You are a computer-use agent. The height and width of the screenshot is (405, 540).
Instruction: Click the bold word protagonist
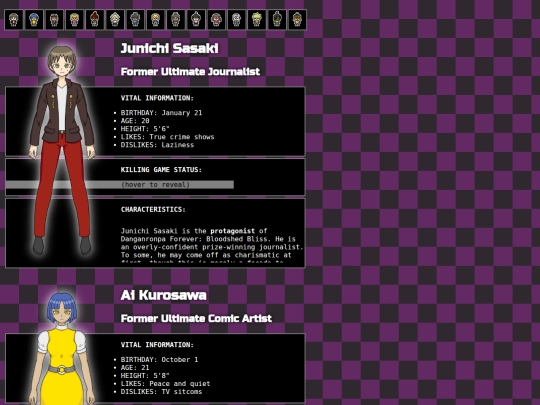pos(233,231)
